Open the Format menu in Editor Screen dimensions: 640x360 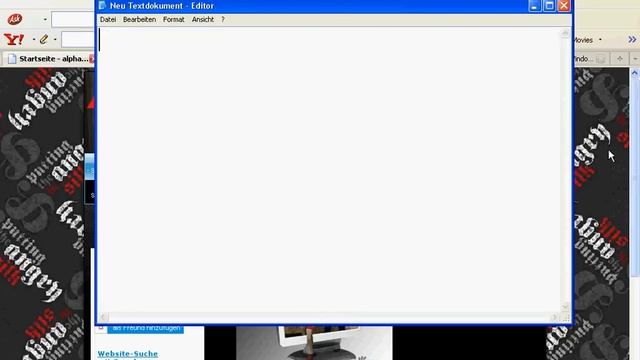[173, 20]
